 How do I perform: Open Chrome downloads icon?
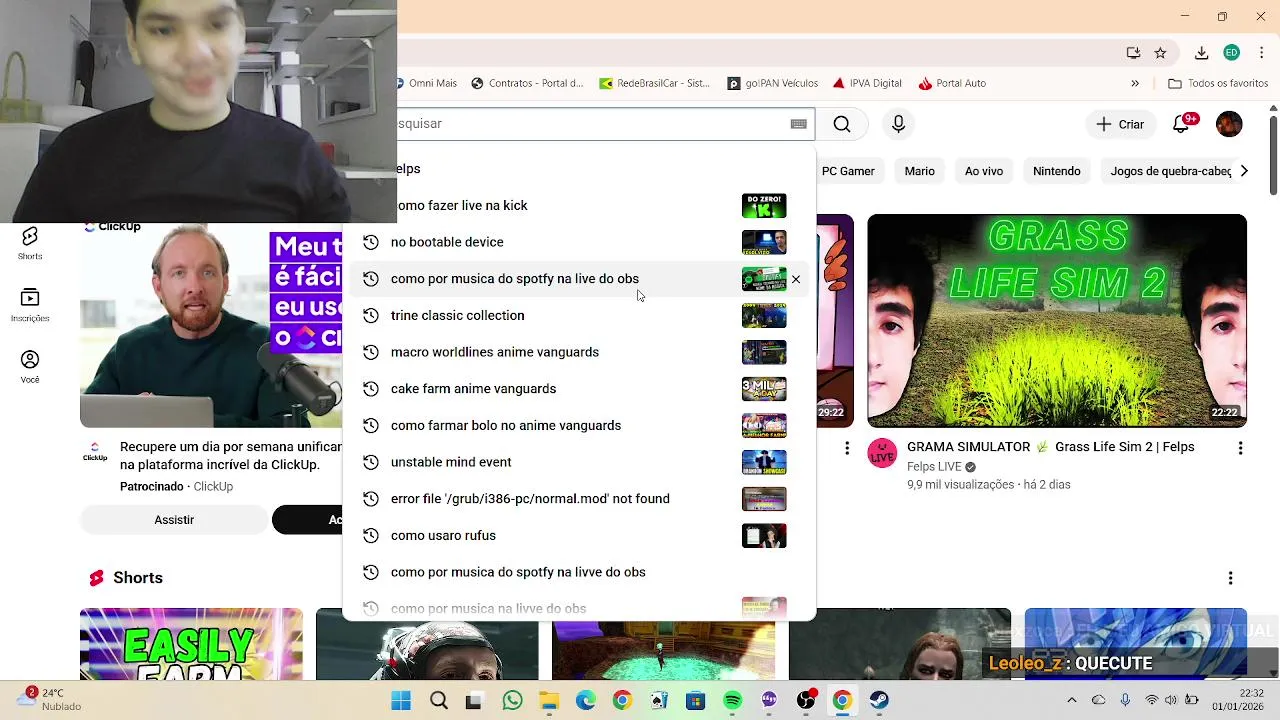[1202, 53]
